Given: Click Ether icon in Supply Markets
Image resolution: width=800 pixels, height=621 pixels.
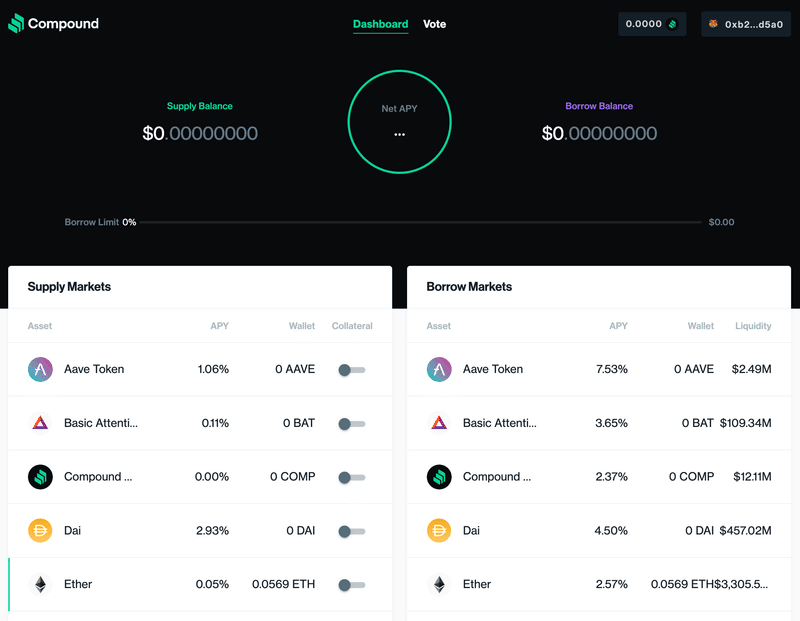Looking at the screenshot, I should 40,584.
